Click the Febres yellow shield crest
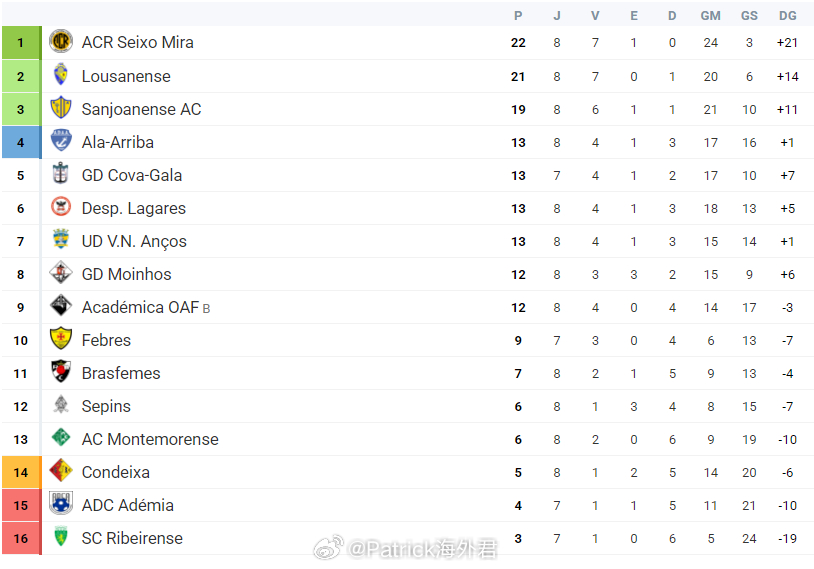The width and height of the screenshot is (814, 569). click(x=61, y=339)
